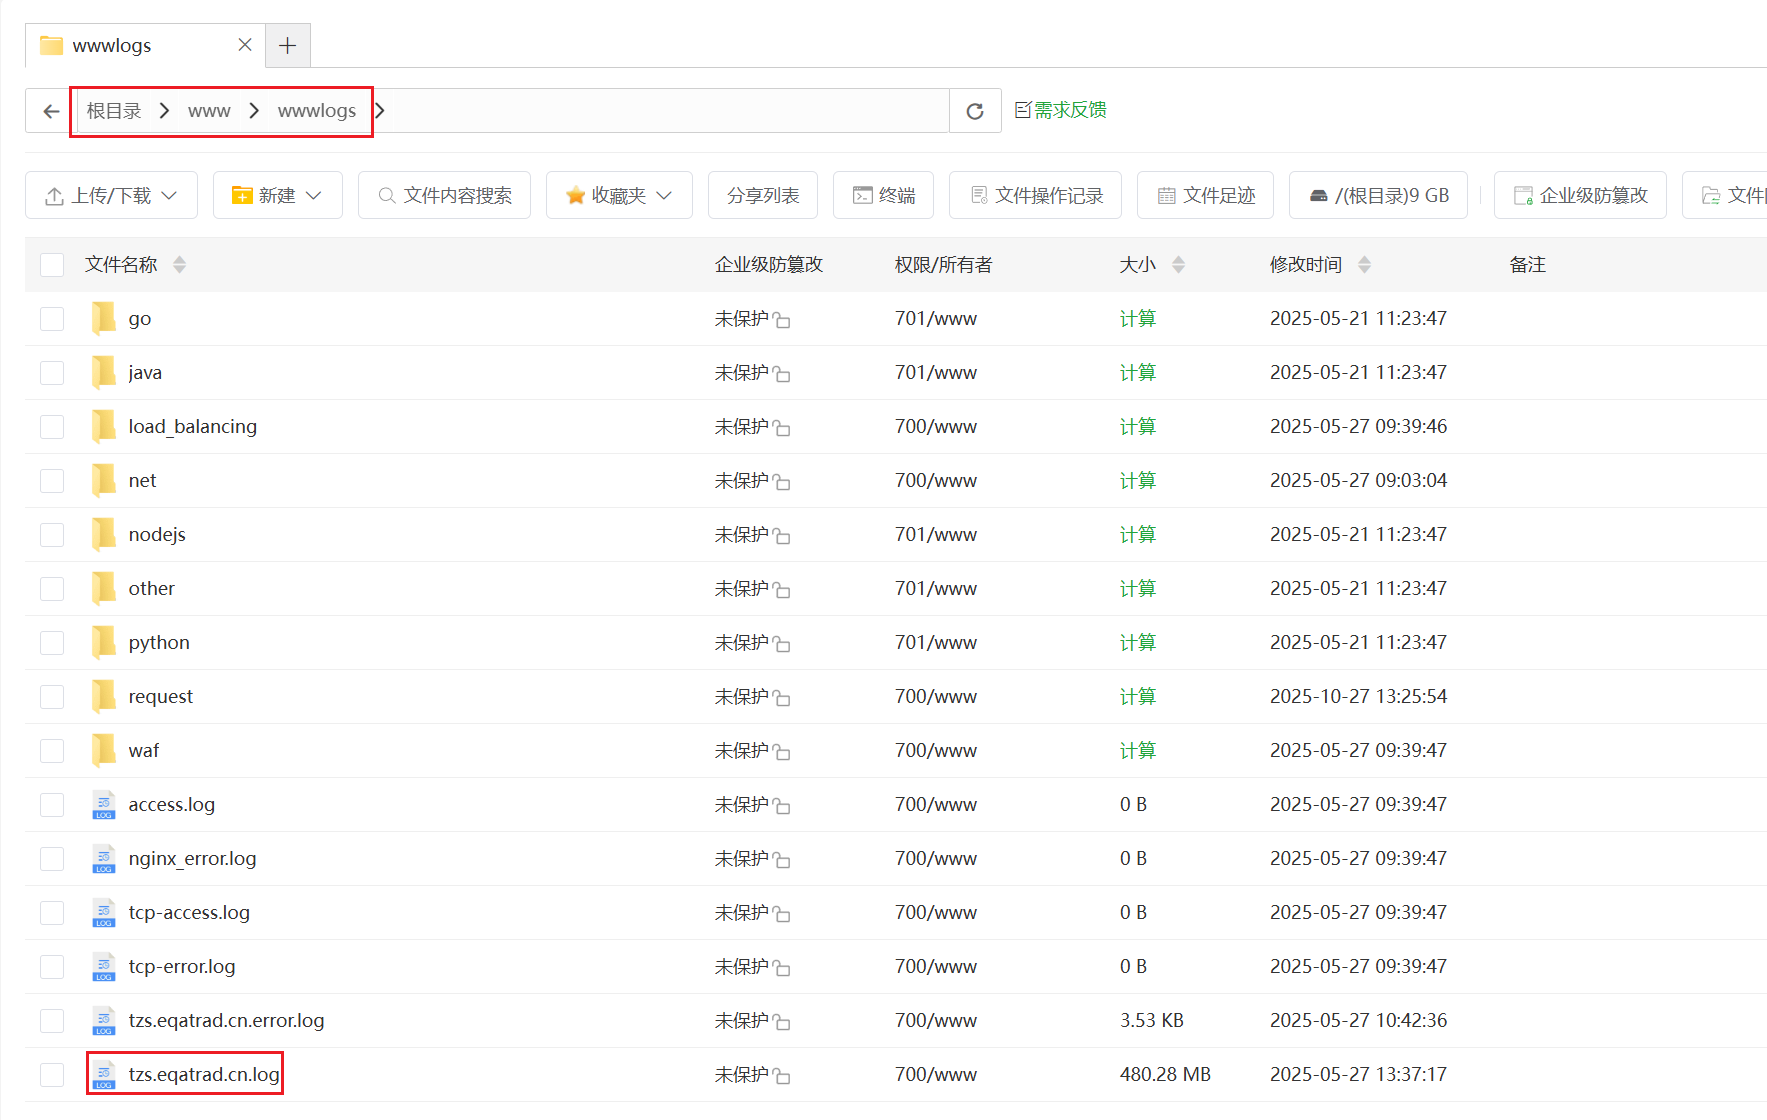Open the New (新建) dropdown

(277, 195)
